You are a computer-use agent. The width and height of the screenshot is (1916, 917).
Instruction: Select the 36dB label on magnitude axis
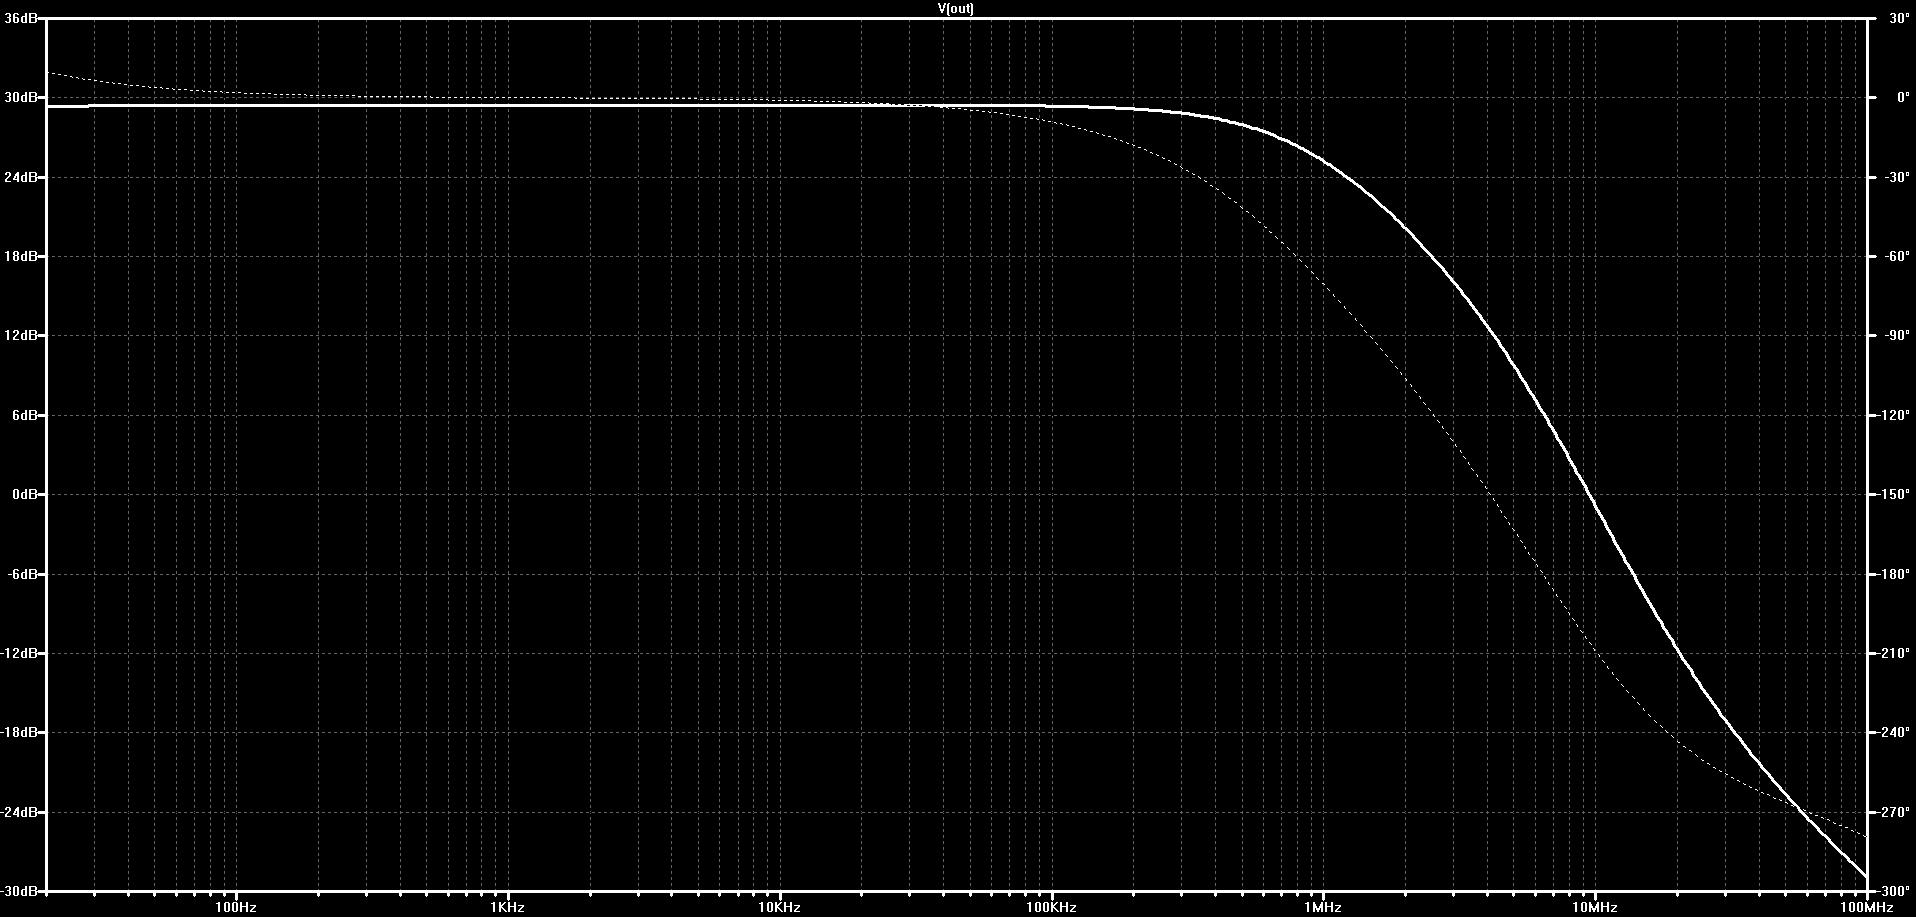point(20,19)
